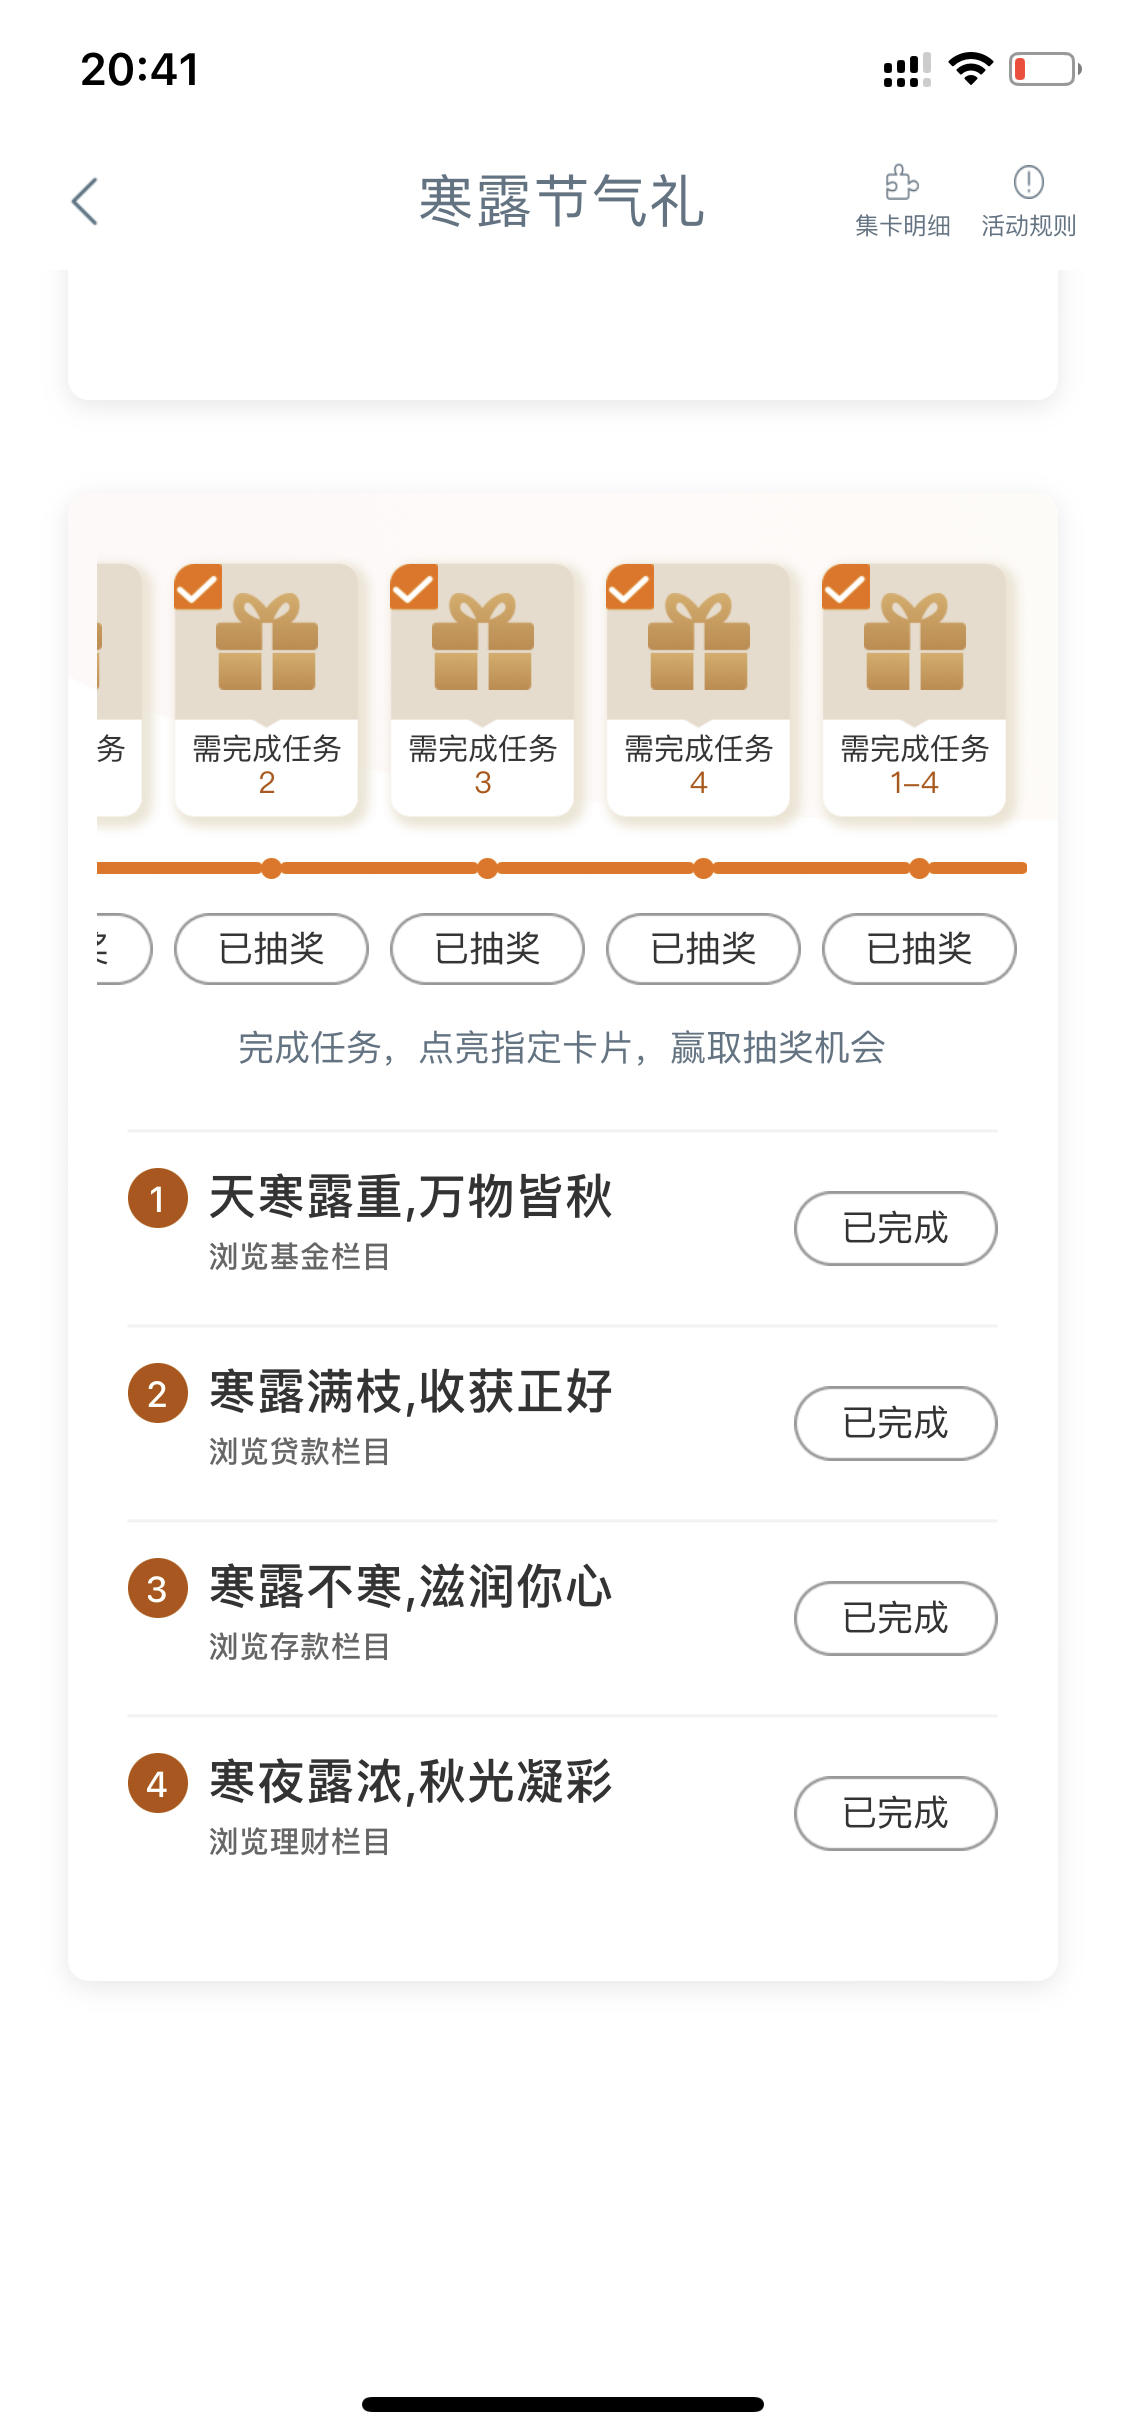Open the 活动规则 exclamation icon
Image resolution: width=1125 pixels, height=2436 pixels.
[x=1028, y=183]
